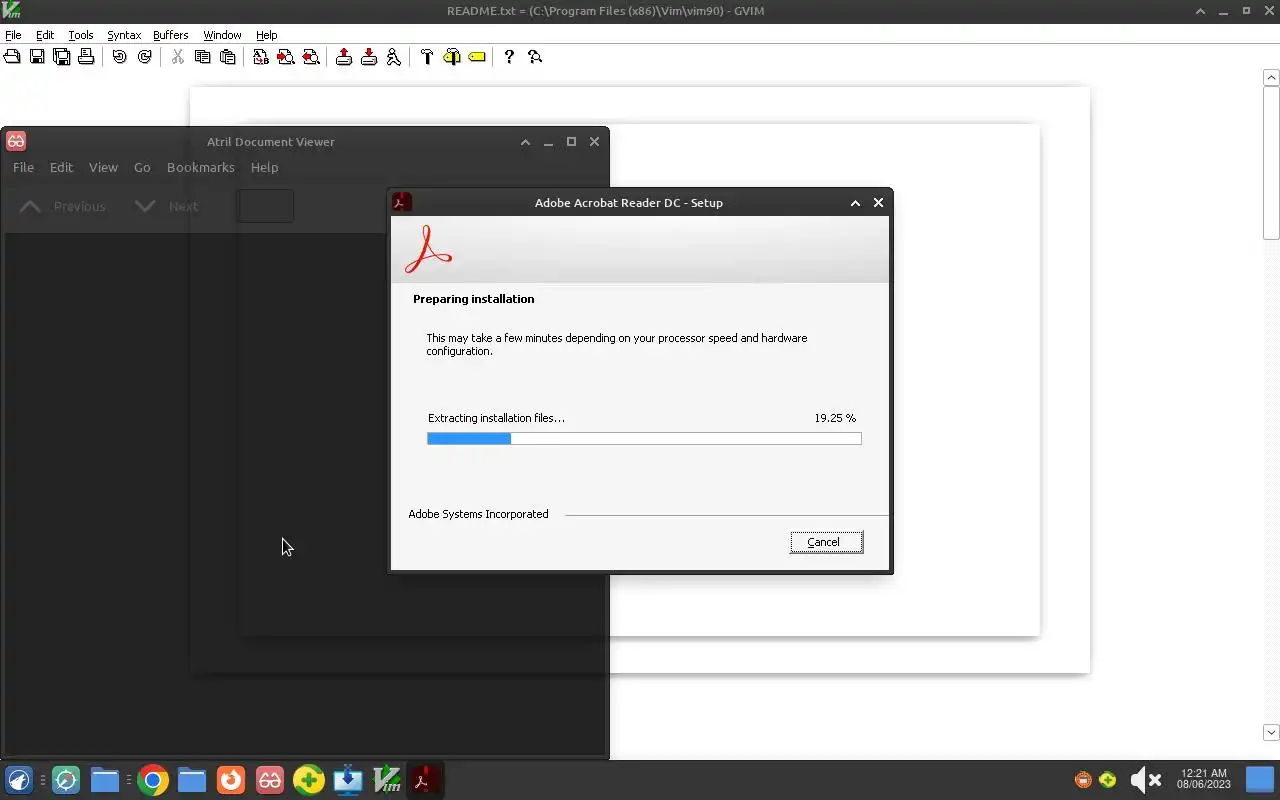Open the File menu in GVIM
Screen dimensions: 1280x800
click(13, 35)
